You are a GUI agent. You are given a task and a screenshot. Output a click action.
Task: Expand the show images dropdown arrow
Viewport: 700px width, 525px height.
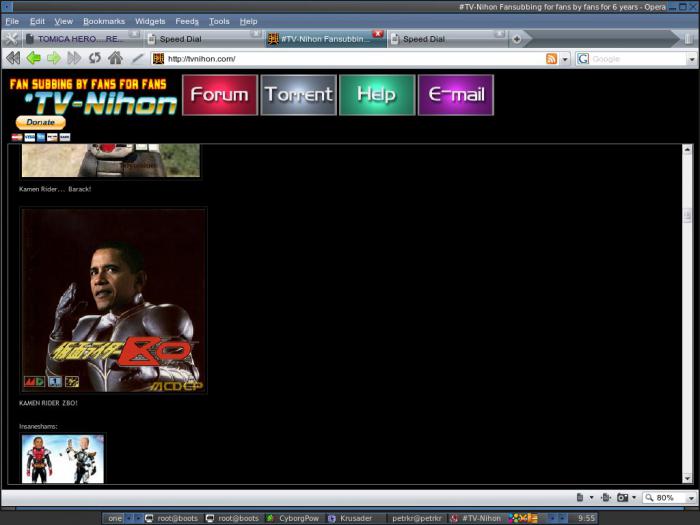(x=634, y=497)
